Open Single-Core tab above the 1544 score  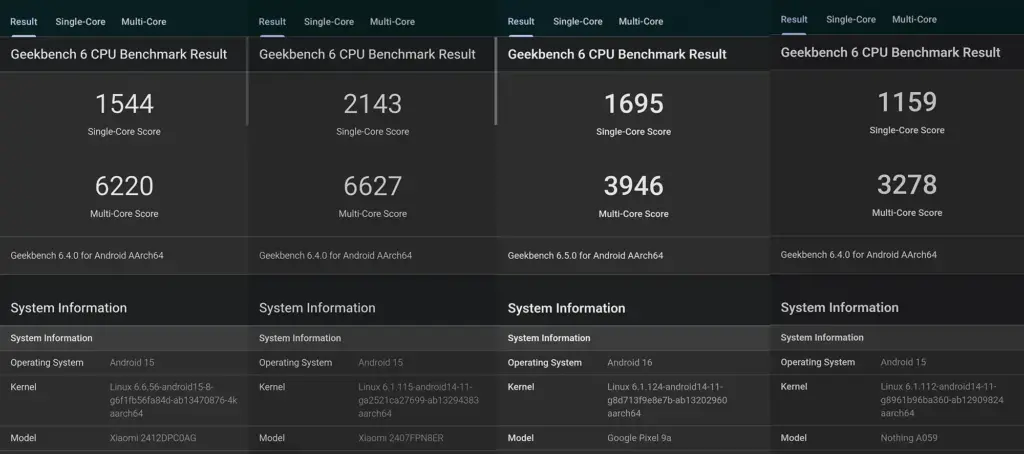tap(80, 22)
